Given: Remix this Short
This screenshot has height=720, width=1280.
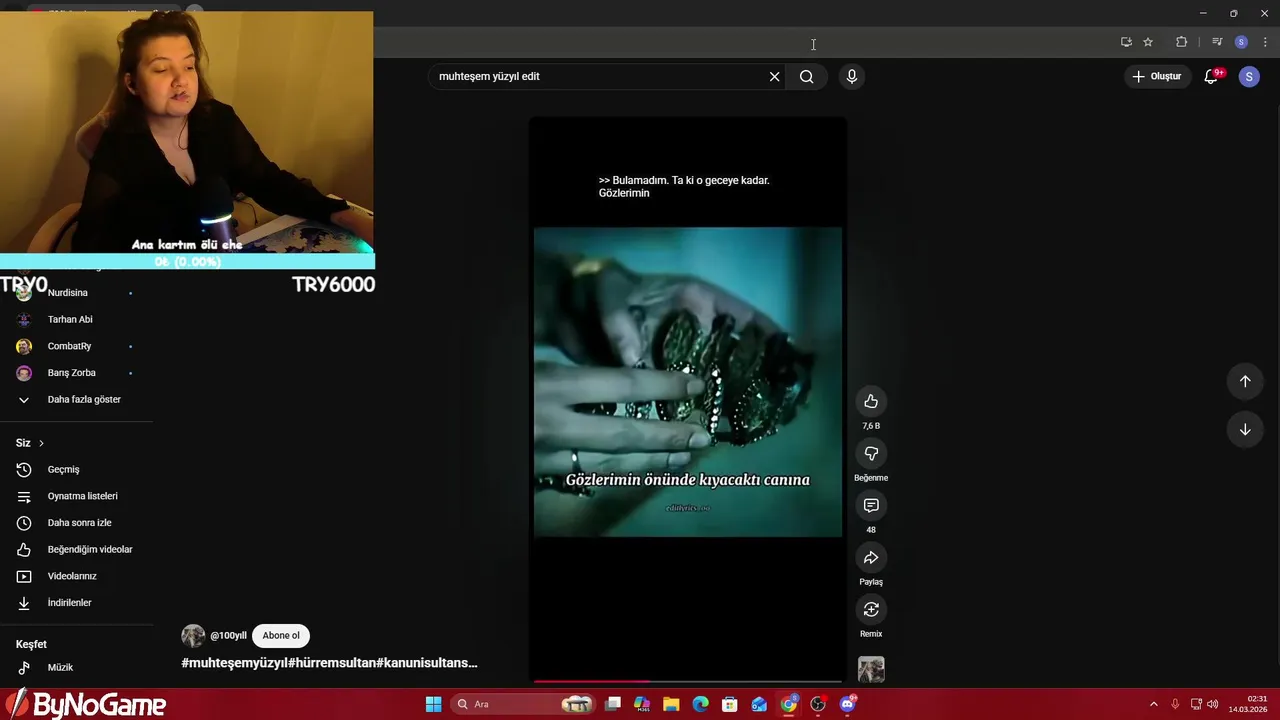Looking at the screenshot, I should point(871,609).
